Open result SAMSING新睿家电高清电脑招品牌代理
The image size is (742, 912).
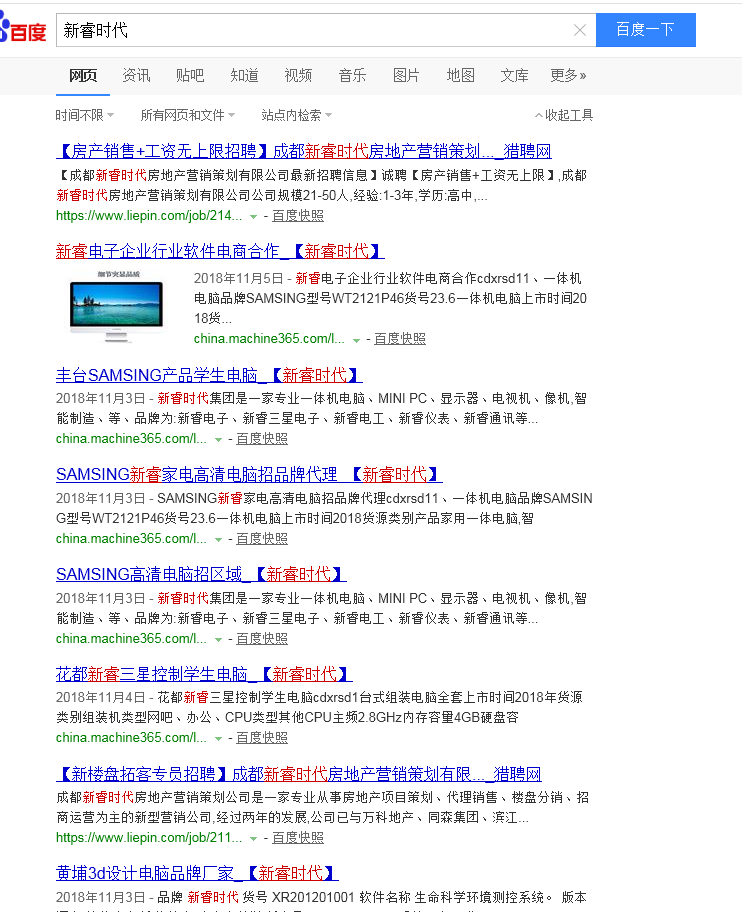[x=249, y=475]
